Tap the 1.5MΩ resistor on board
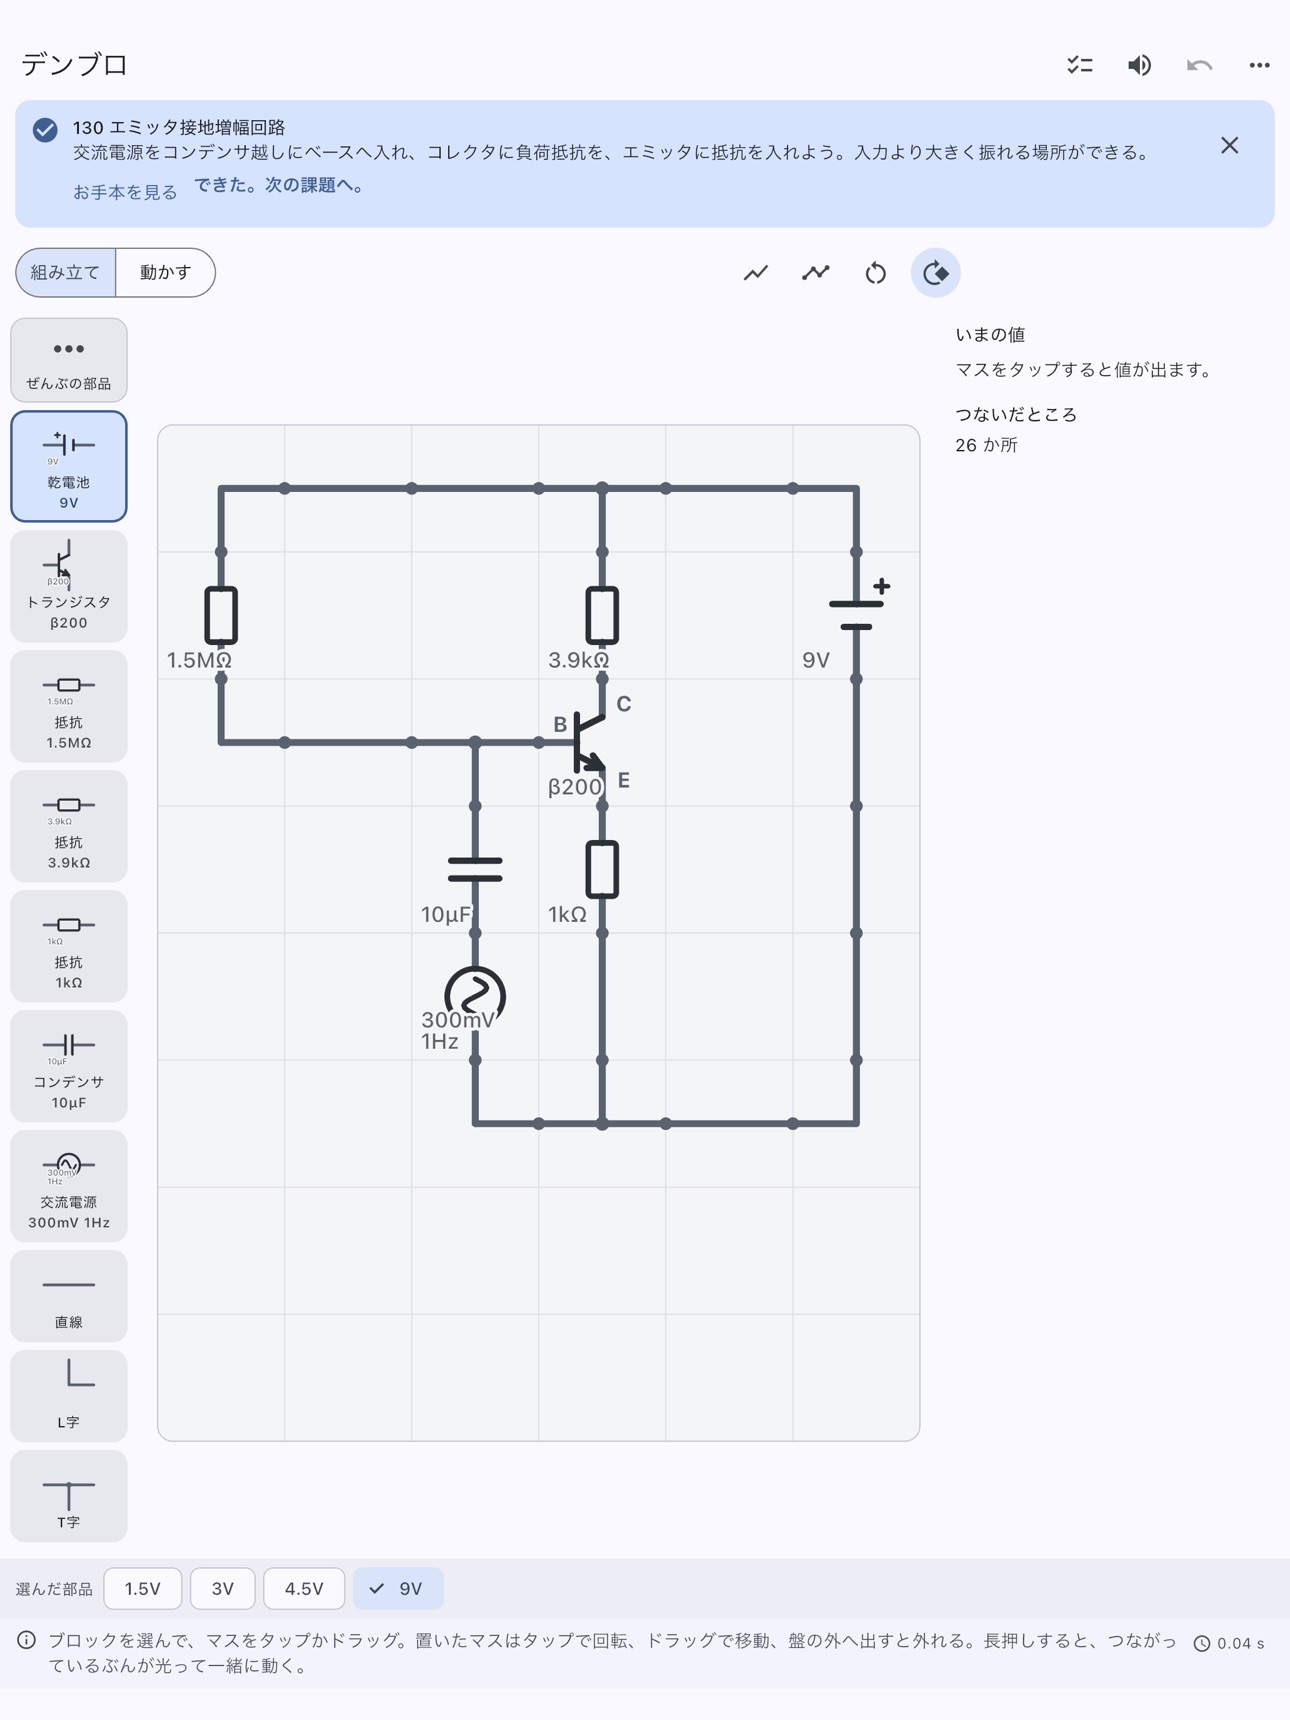 pos(221,615)
